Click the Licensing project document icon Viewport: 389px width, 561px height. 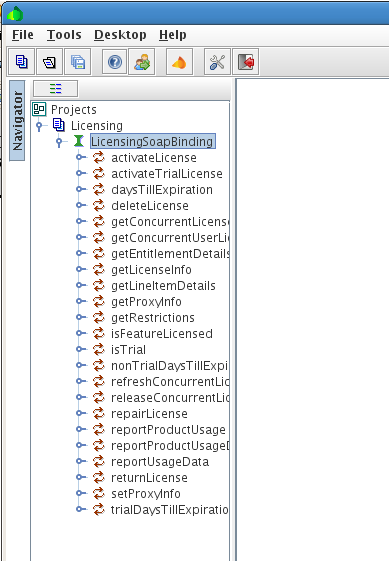click(59, 125)
